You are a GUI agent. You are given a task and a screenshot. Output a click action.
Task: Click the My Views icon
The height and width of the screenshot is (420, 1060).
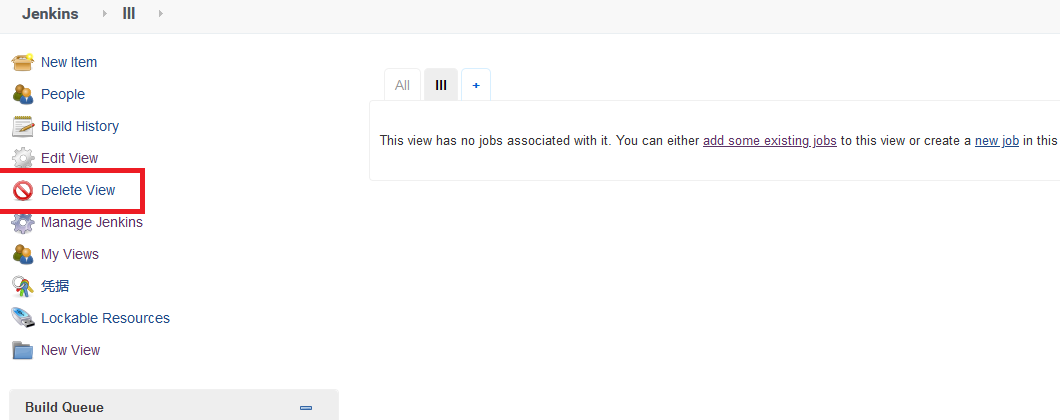point(22,254)
